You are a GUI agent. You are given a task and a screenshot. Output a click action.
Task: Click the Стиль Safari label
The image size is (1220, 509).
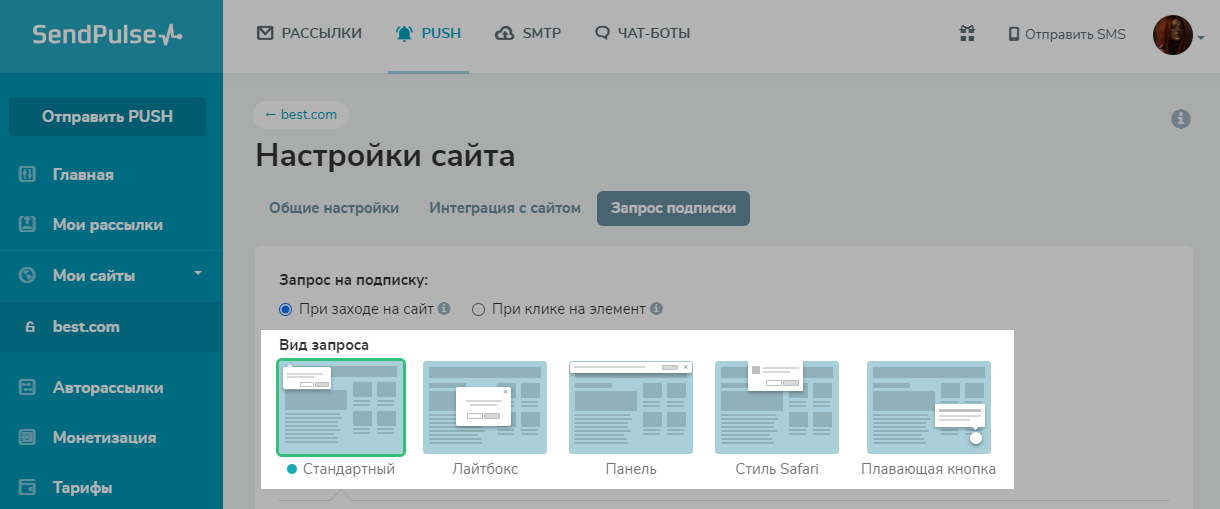(777, 469)
